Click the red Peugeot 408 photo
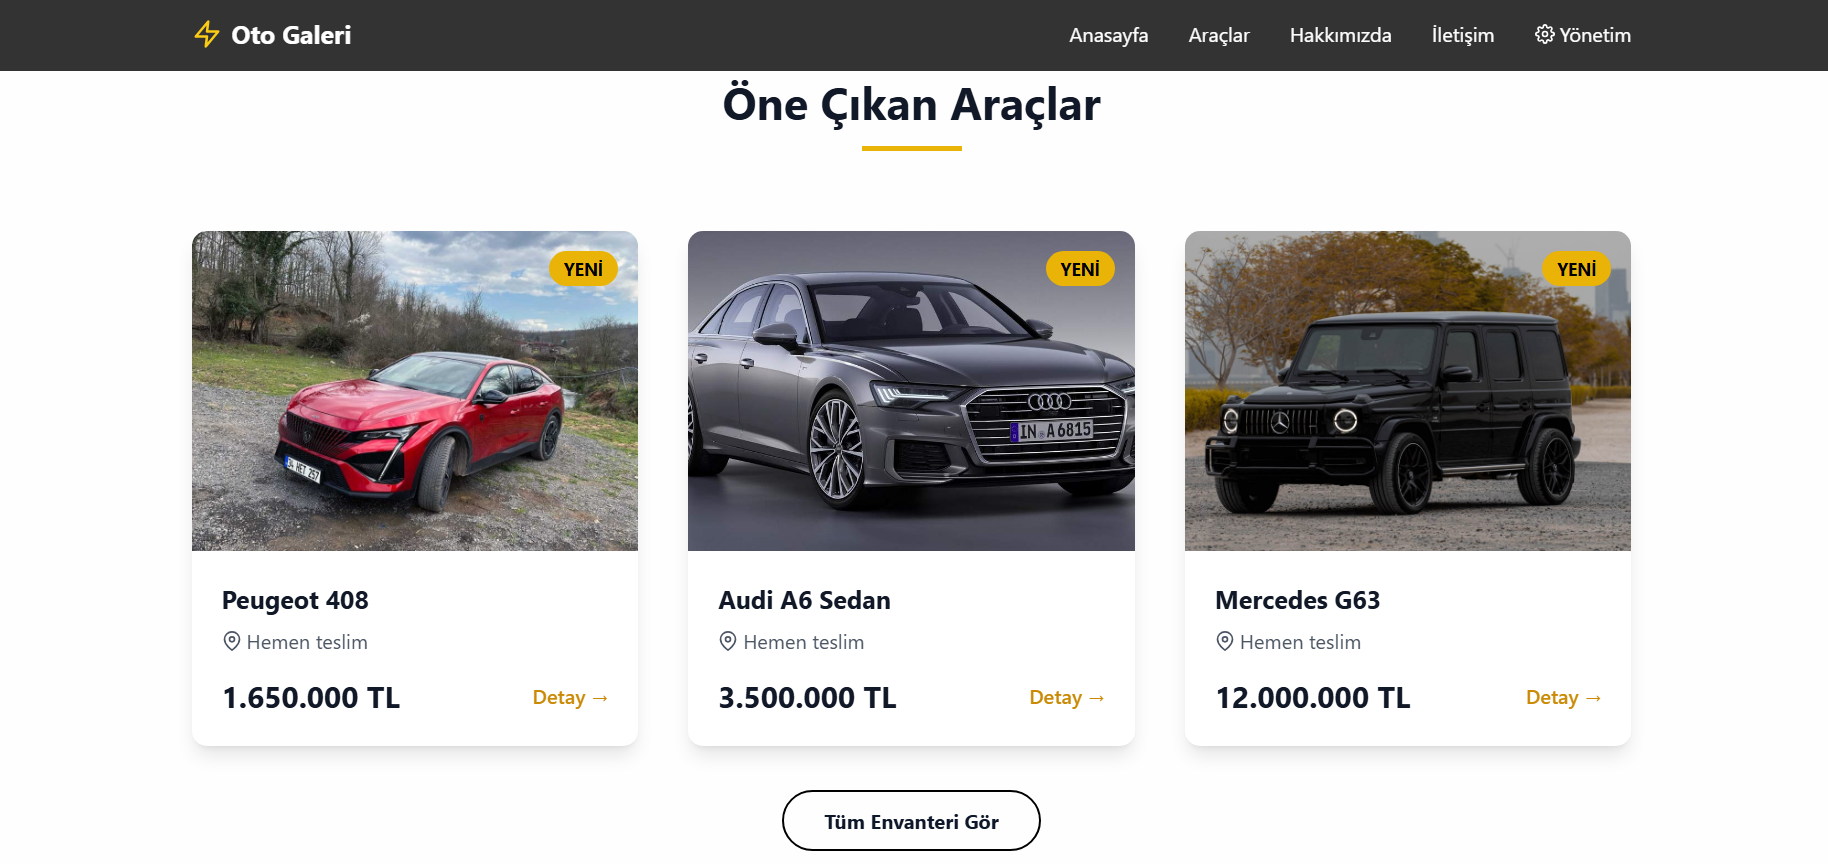 [415, 391]
